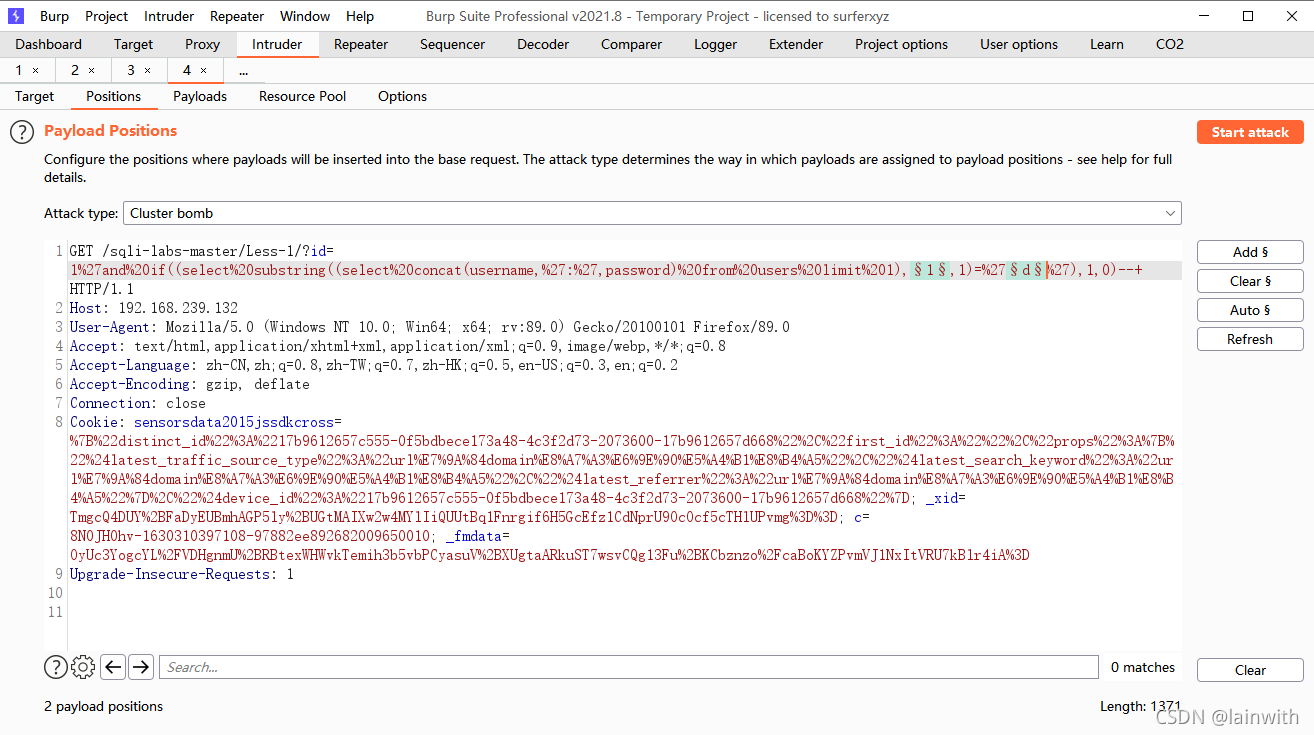1314x735 pixels.
Task: Switch to the Decoder tab
Action: click(543, 44)
